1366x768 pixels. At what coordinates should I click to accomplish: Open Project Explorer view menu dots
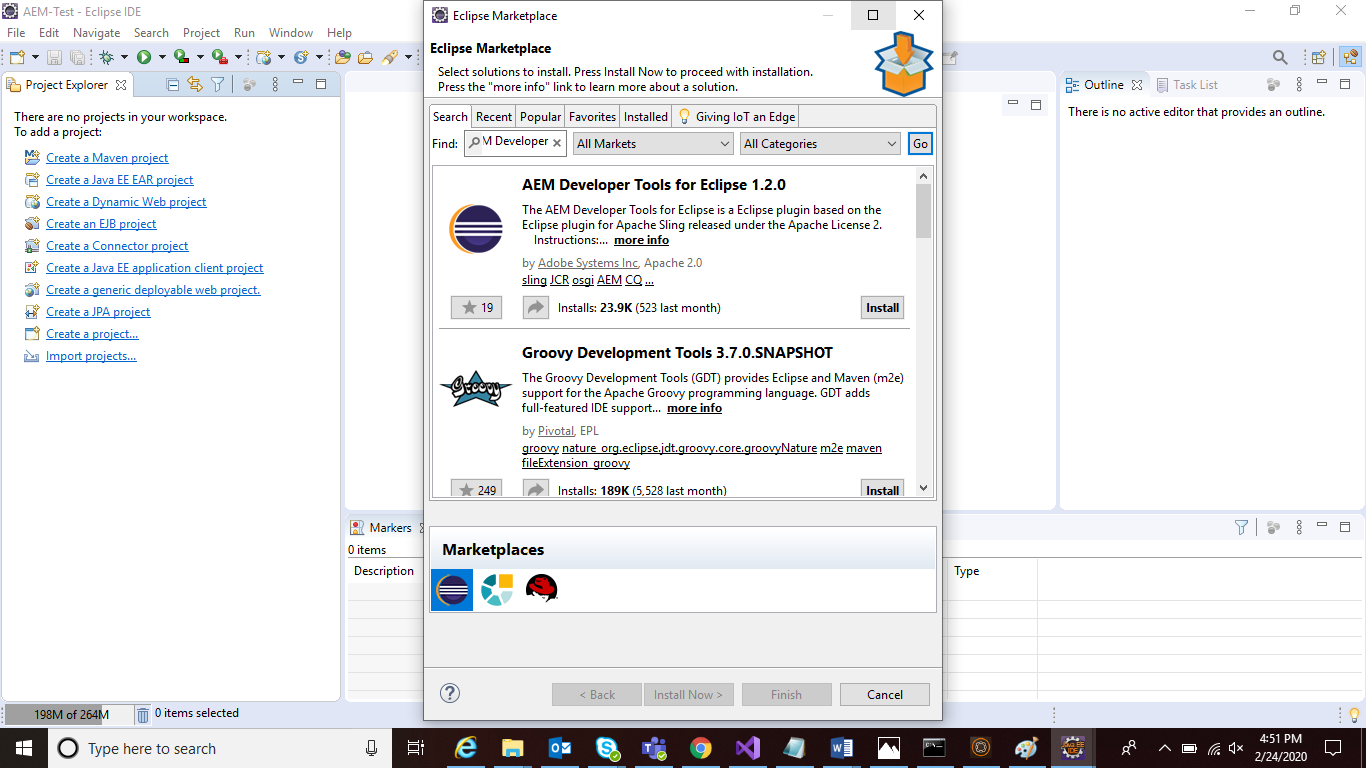point(276,85)
